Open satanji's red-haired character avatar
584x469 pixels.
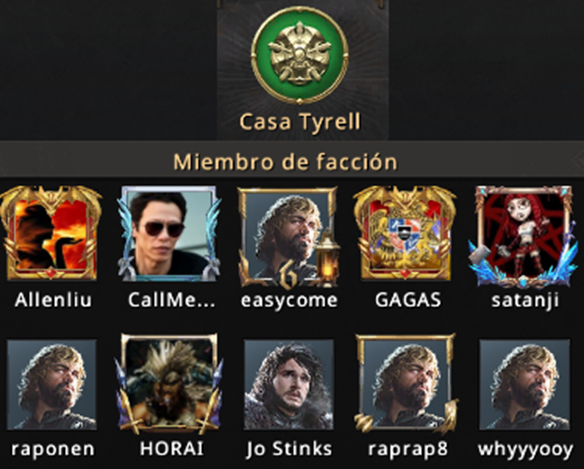pyautogui.click(x=523, y=237)
